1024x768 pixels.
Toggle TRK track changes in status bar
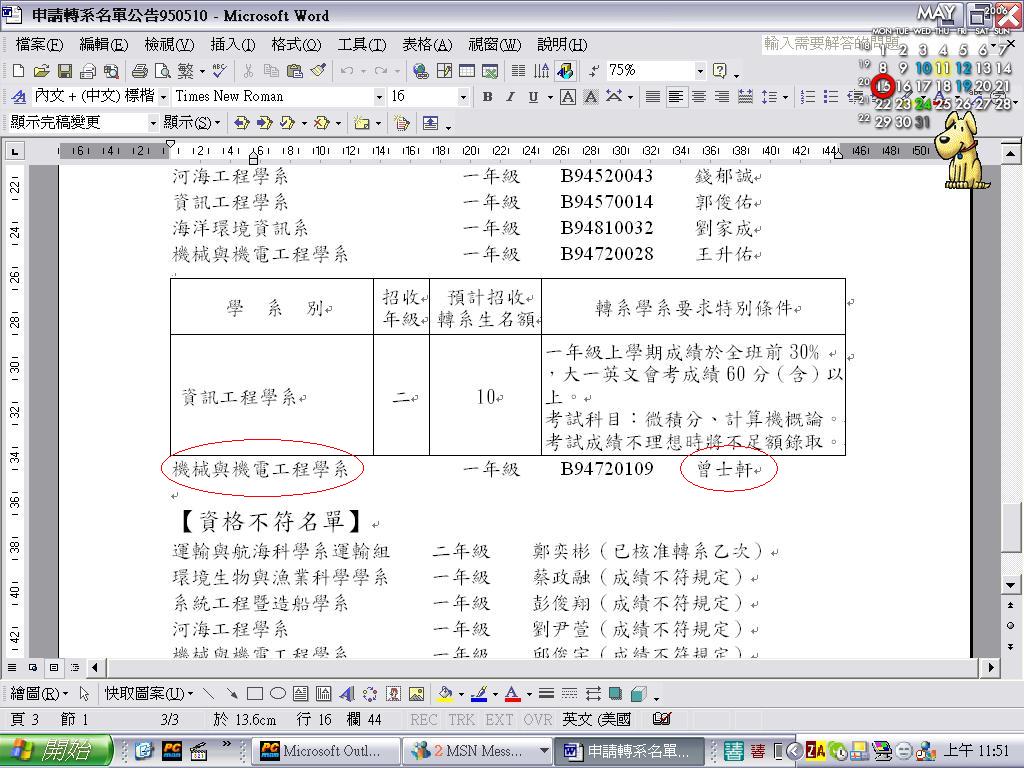click(462, 720)
